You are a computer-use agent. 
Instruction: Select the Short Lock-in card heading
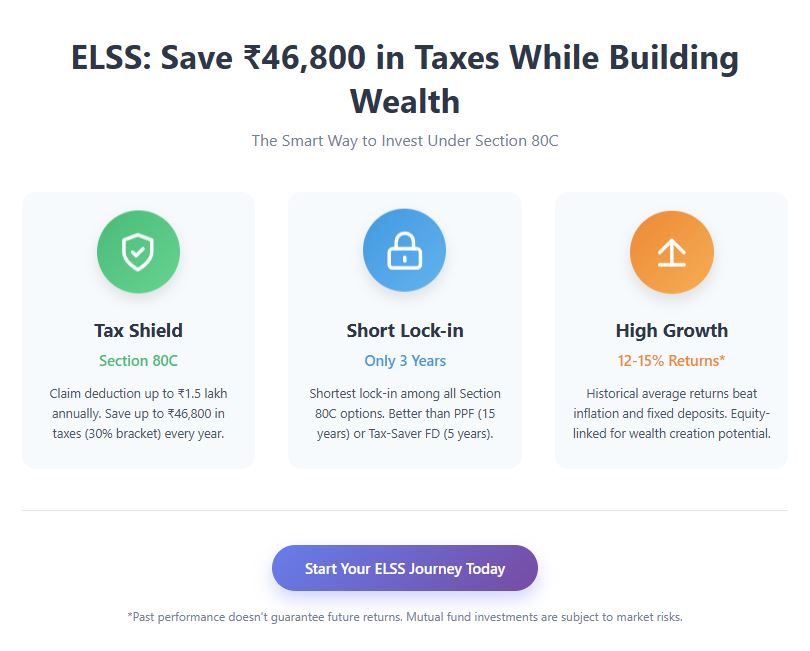(x=405, y=330)
